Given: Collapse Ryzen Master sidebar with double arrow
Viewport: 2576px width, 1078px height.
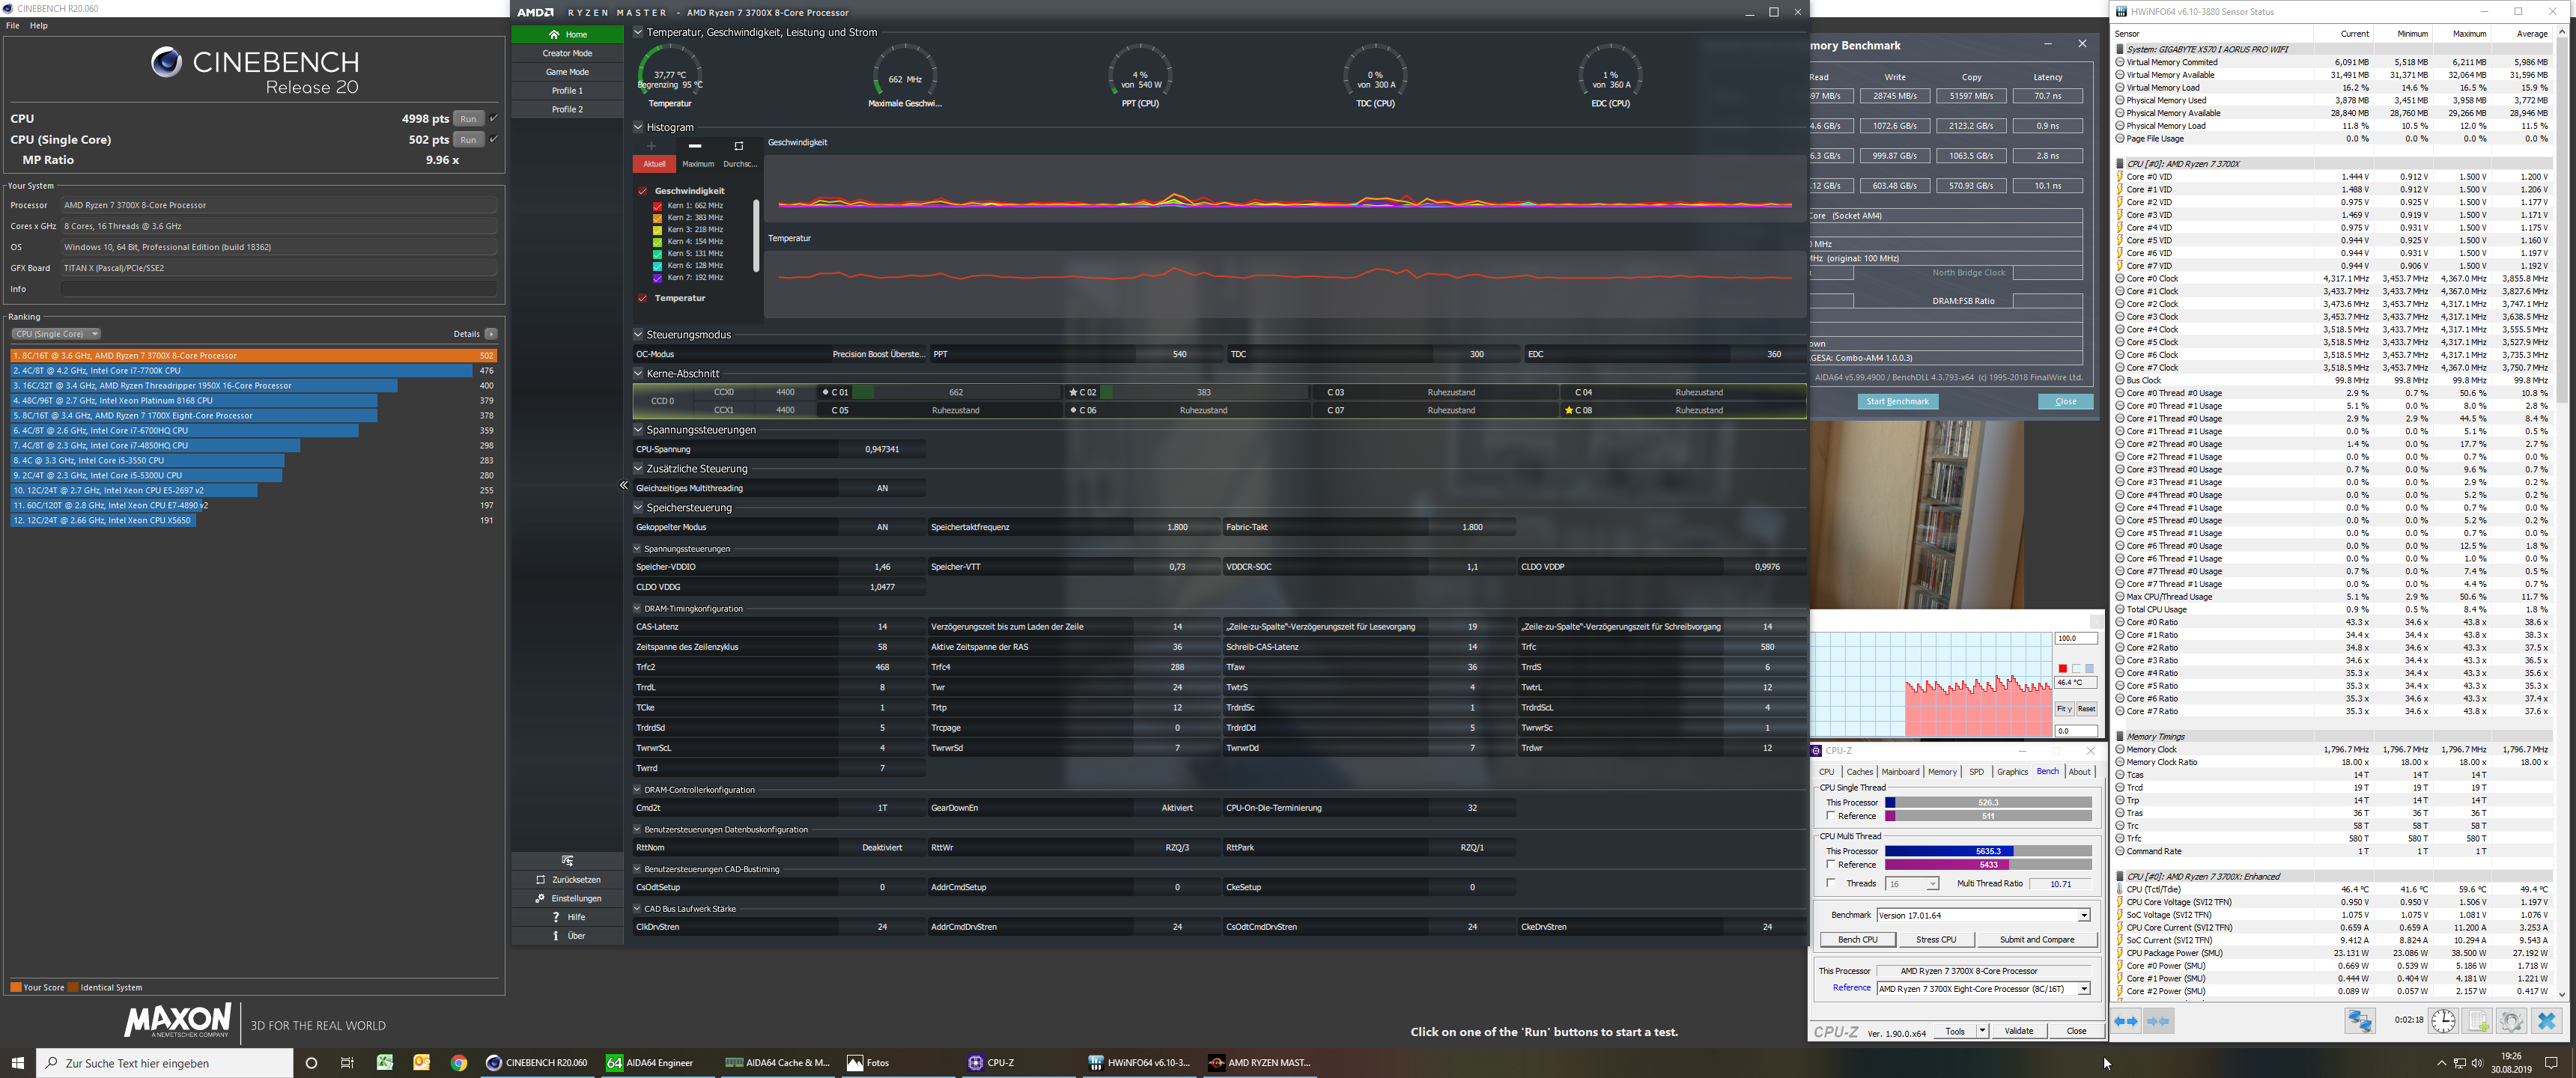Looking at the screenshot, I should coord(623,485).
